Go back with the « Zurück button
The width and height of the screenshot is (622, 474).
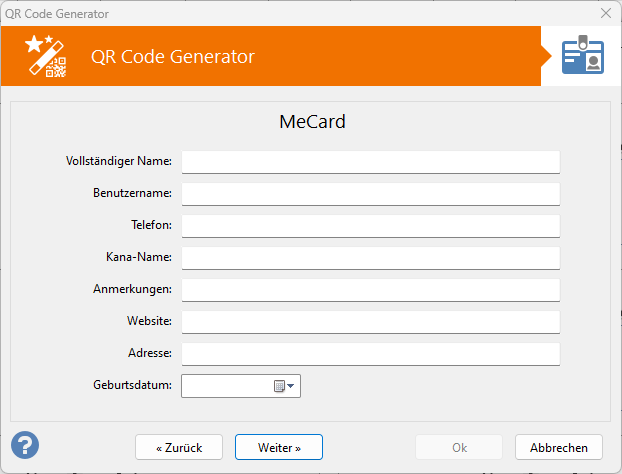coord(179,447)
